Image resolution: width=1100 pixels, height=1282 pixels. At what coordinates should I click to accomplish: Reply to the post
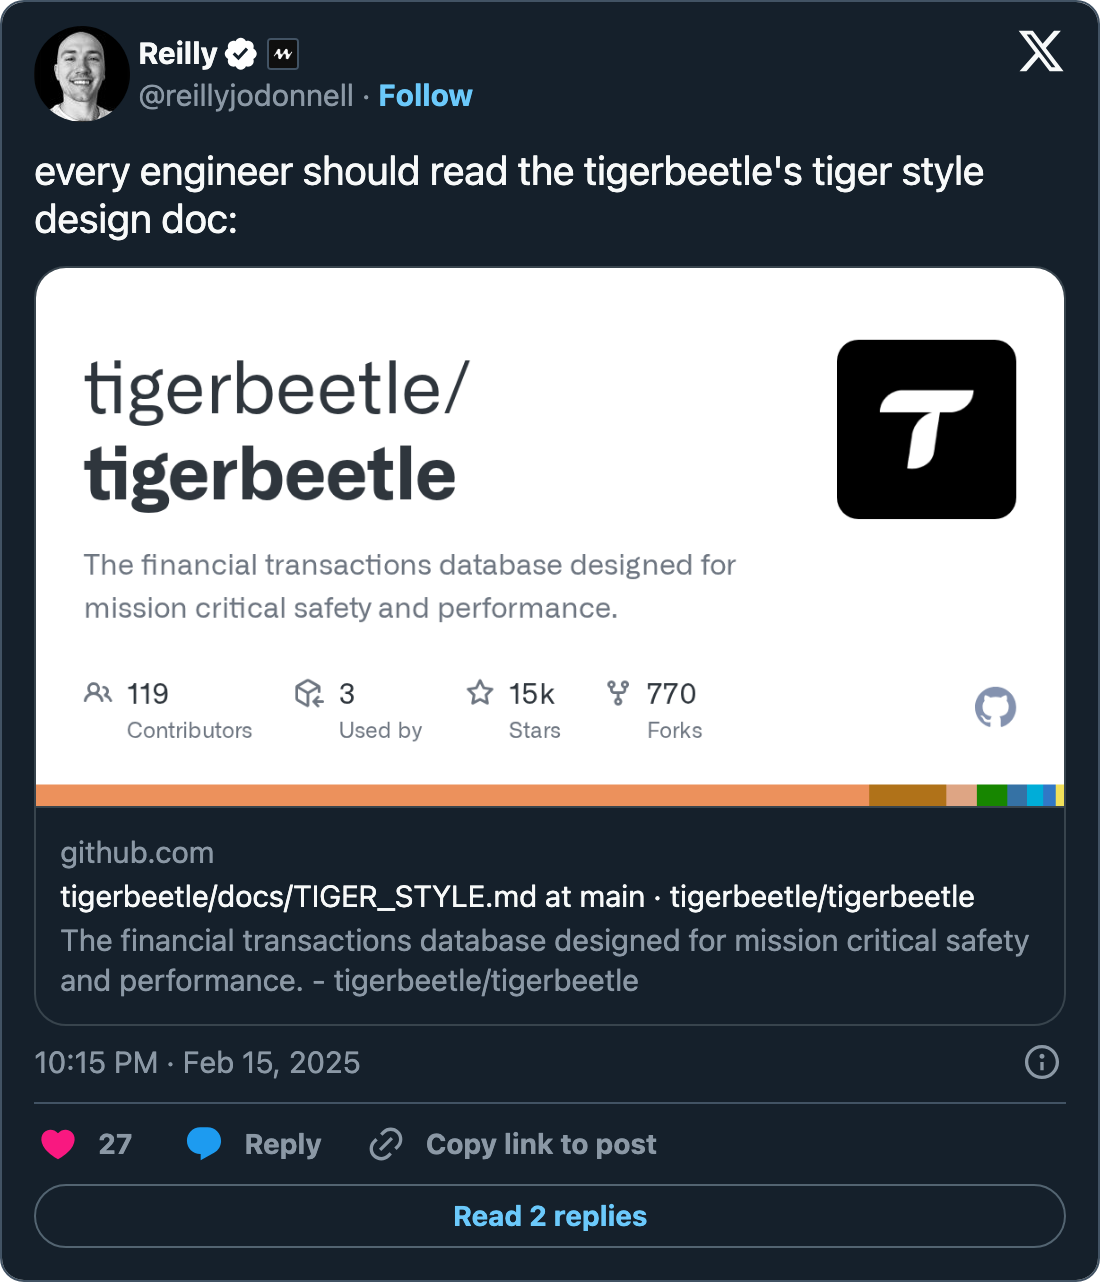click(x=255, y=1144)
